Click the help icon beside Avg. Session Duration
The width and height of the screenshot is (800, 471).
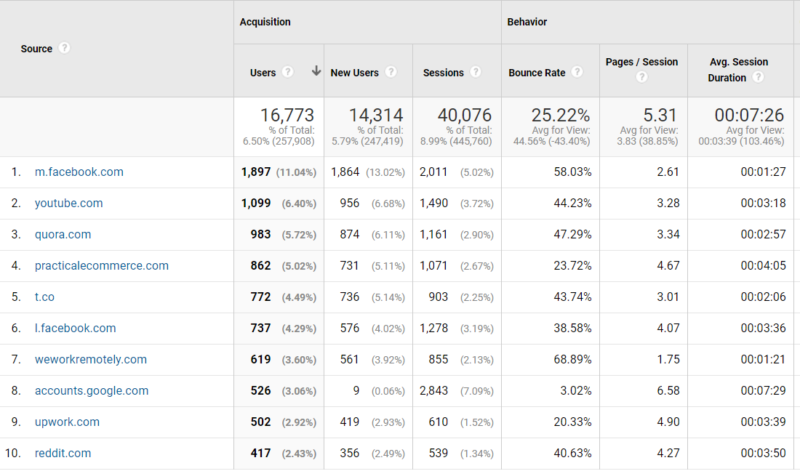pyautogui.click(x=759, y=77)
